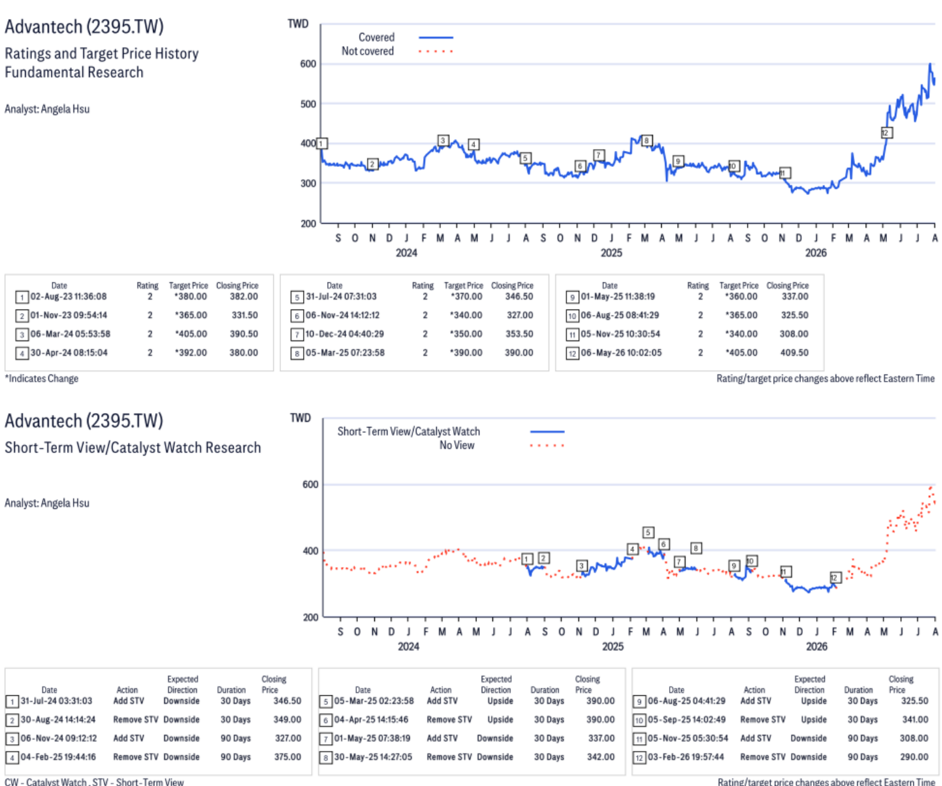Click the 'Short-Term View/Catalyst Watch' legend label
The width and height of the screenshot is (942, 786).
coord(409,431)
